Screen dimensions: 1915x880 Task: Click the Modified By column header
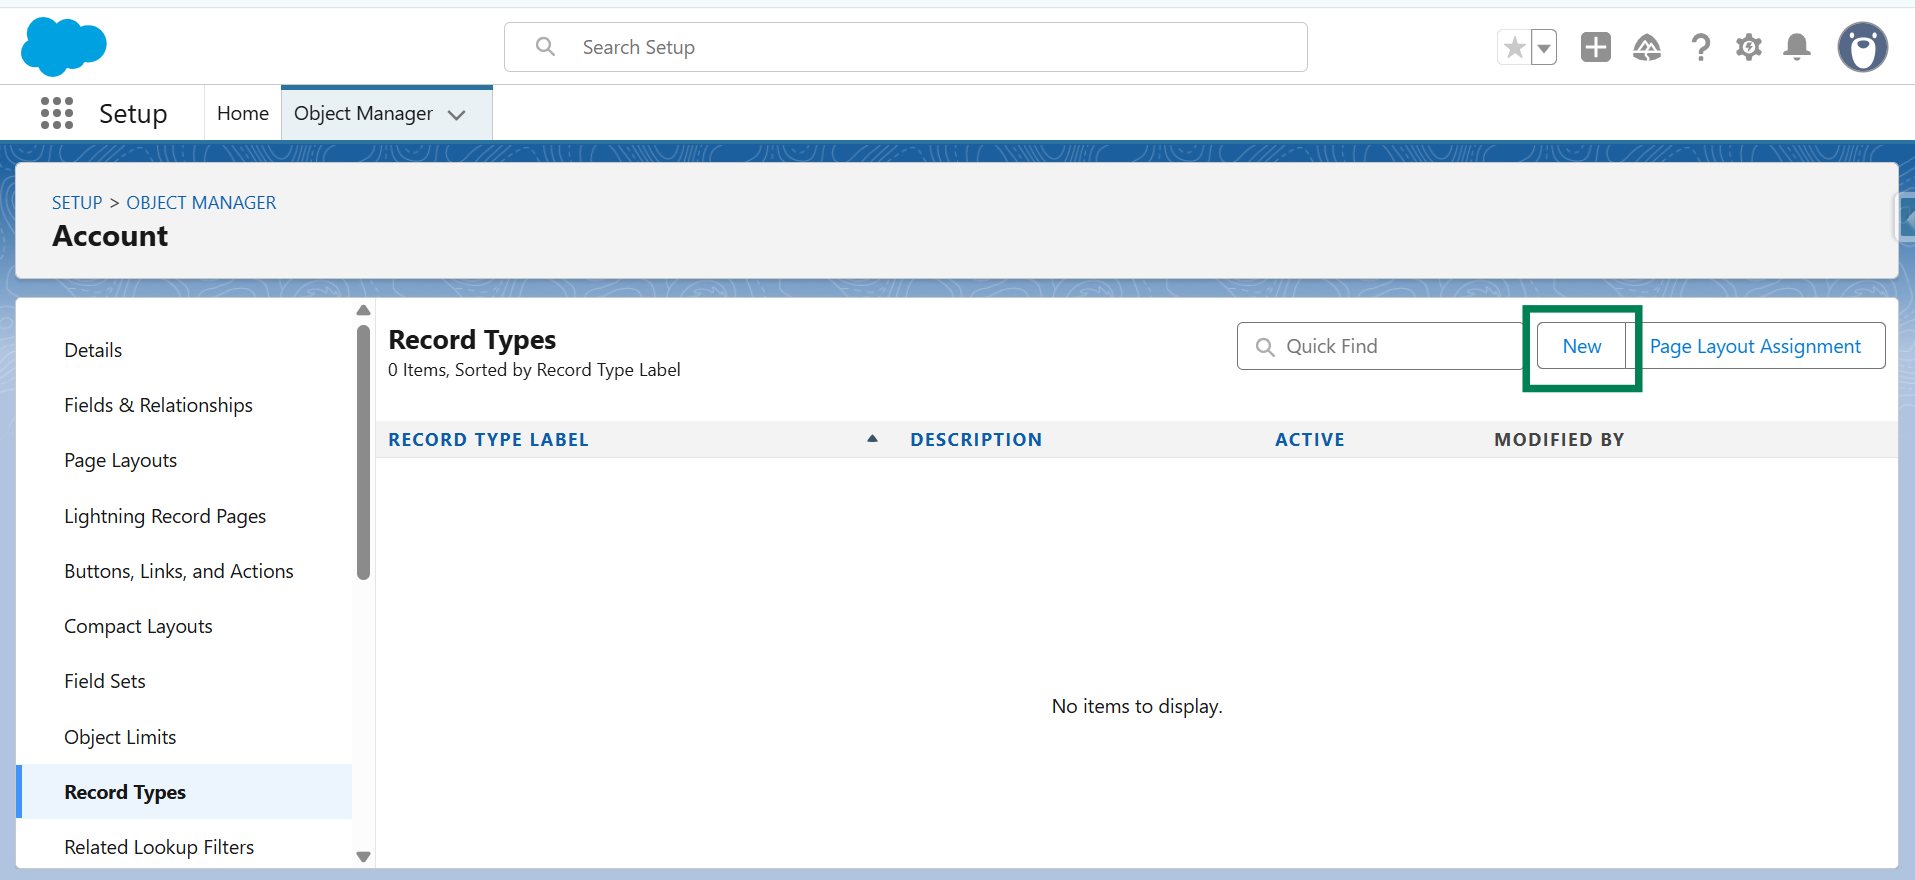[1559, 440]
